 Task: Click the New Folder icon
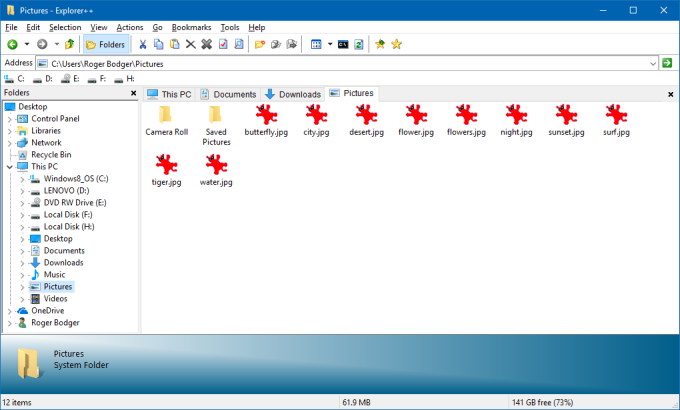coord(260,44)
